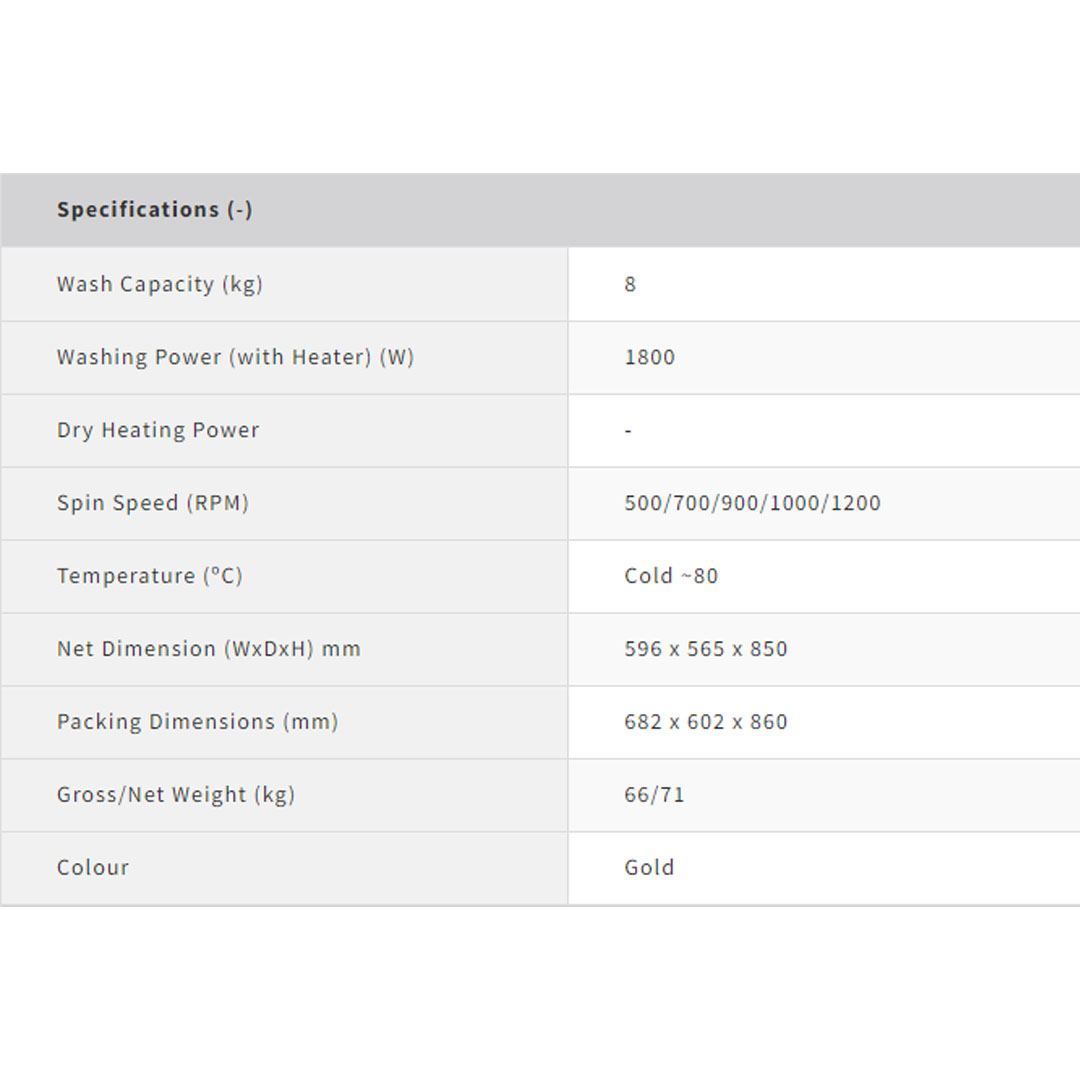Screen dimensions: 1080x1080
Task: Click the Spin Speed (RPM) label
Action: pyautogui.click(x=153, y=503)
